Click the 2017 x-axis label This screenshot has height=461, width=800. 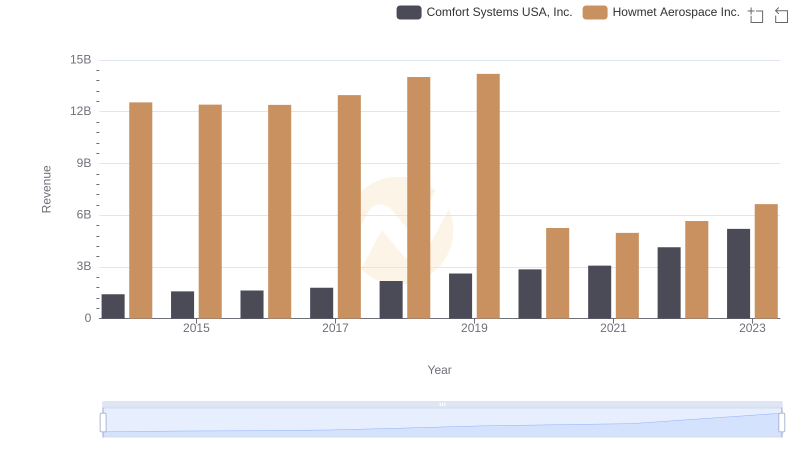pos(335,328)
